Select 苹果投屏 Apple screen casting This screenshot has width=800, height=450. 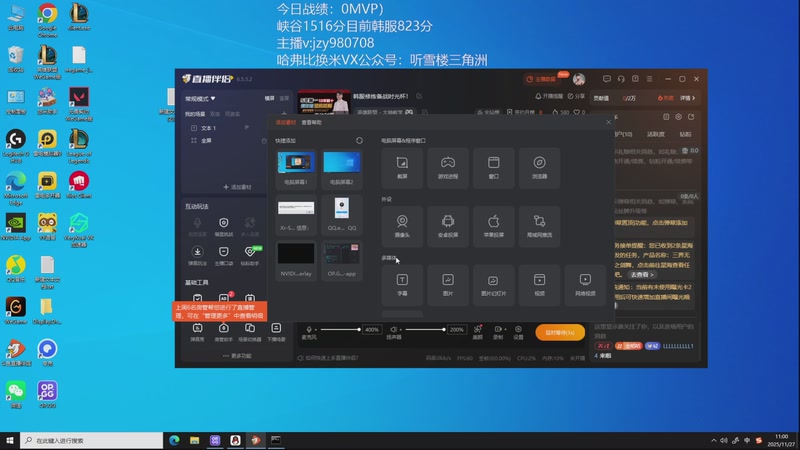(x=493, y=227)
